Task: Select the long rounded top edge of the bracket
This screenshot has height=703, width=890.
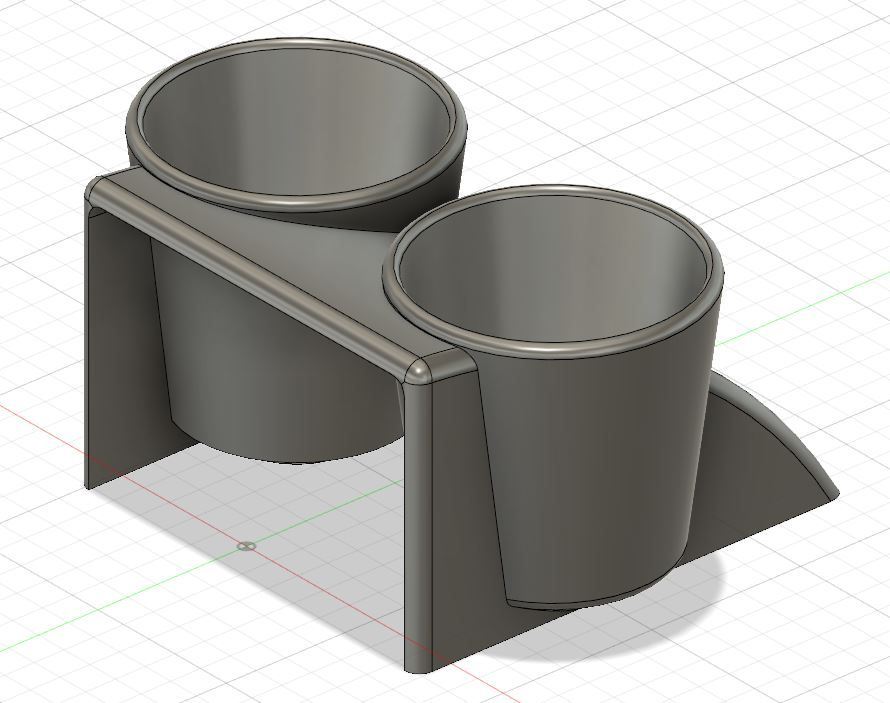Action: [260, 268]
